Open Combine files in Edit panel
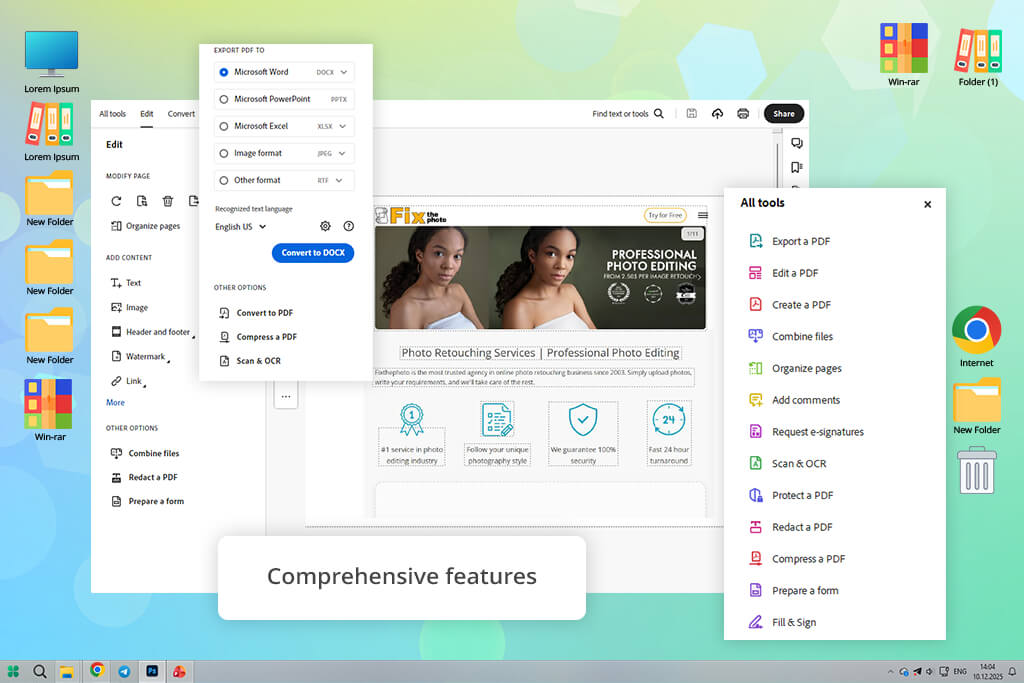The height and width of the screenshot is (683, 1024). [x=145, y=453]
